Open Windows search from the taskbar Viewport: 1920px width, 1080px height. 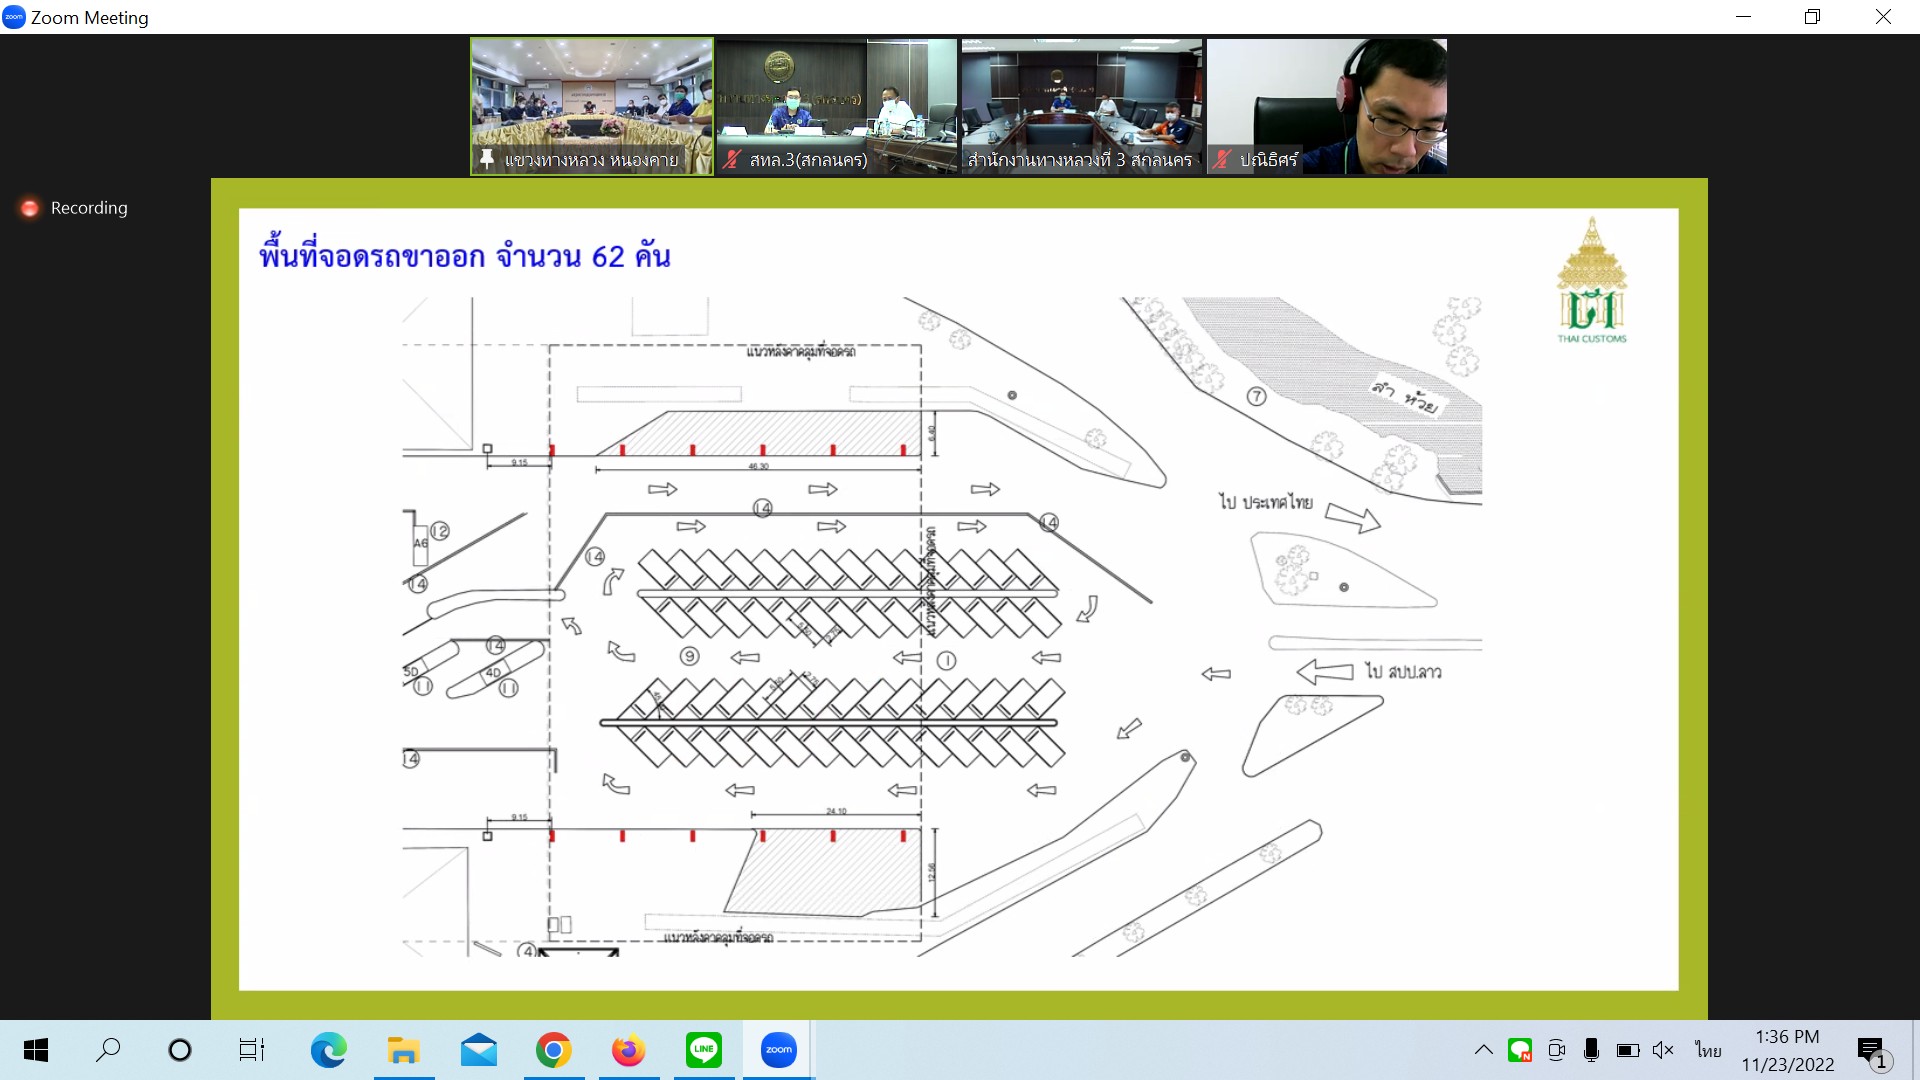pos(108,1050)
